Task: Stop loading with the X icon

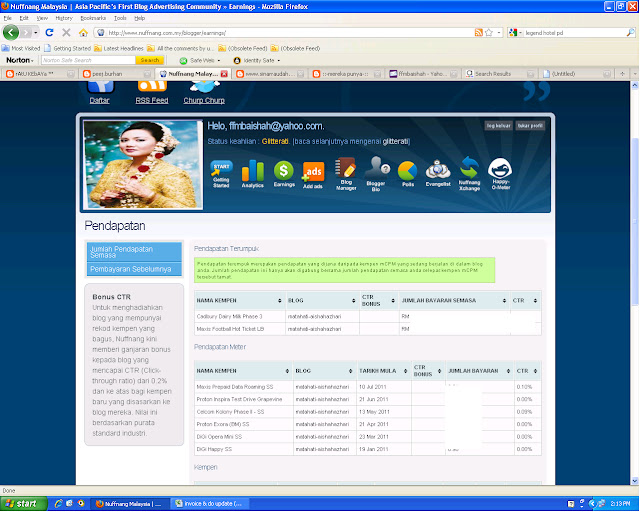Action: [x=66, y=32]
